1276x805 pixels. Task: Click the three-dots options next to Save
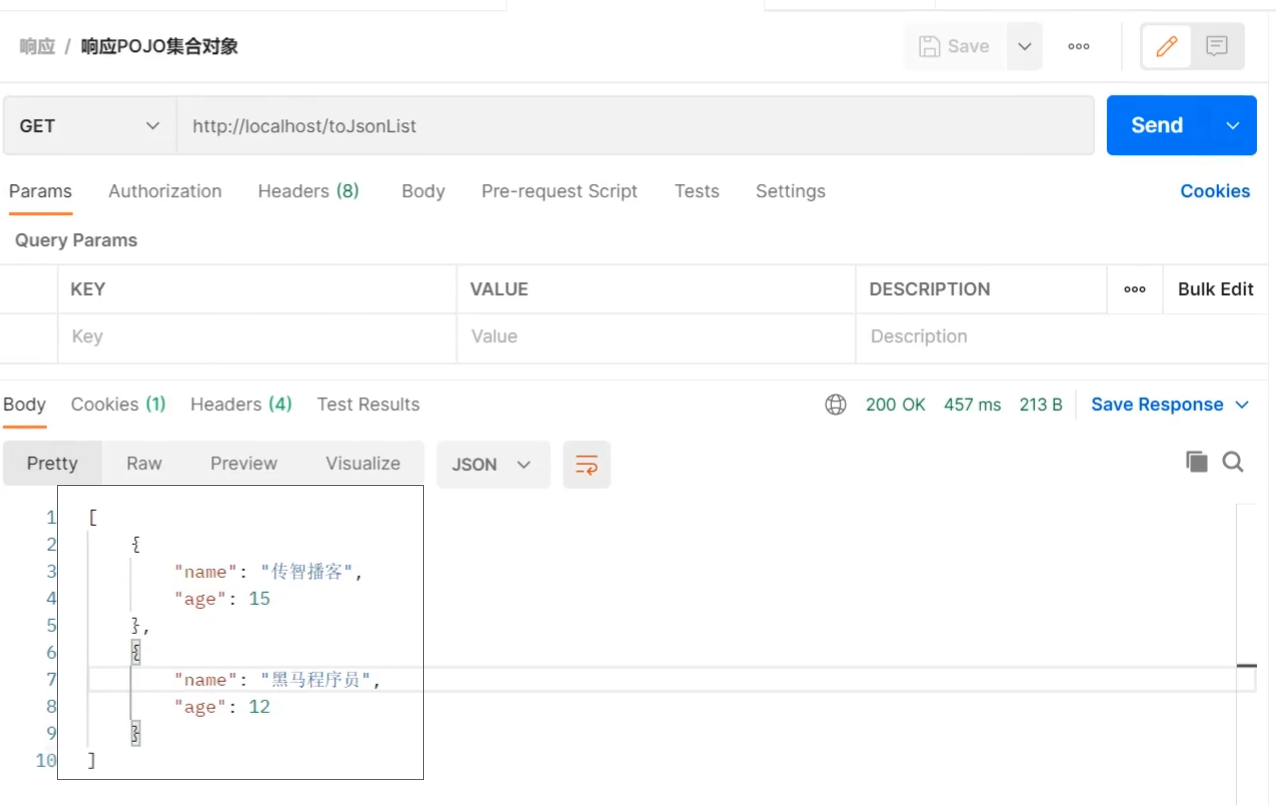click(x=1078, y=46)
